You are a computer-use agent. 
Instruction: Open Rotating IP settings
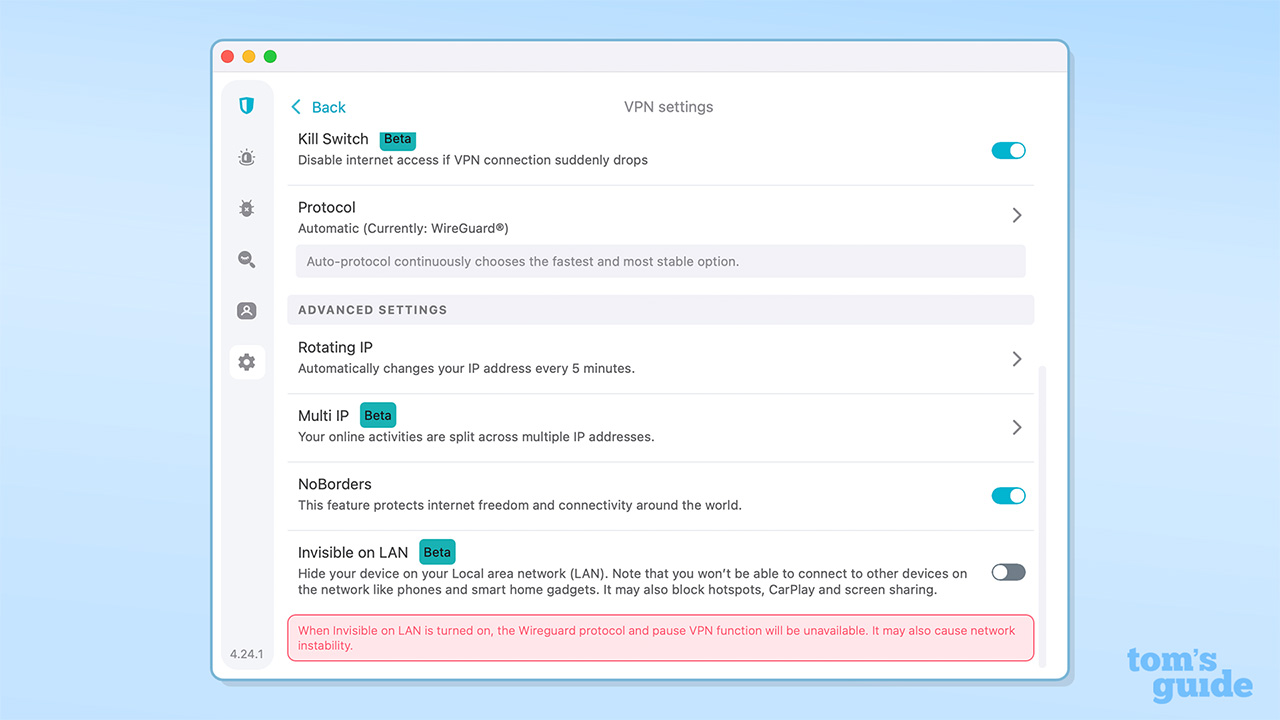[1016, 358]
